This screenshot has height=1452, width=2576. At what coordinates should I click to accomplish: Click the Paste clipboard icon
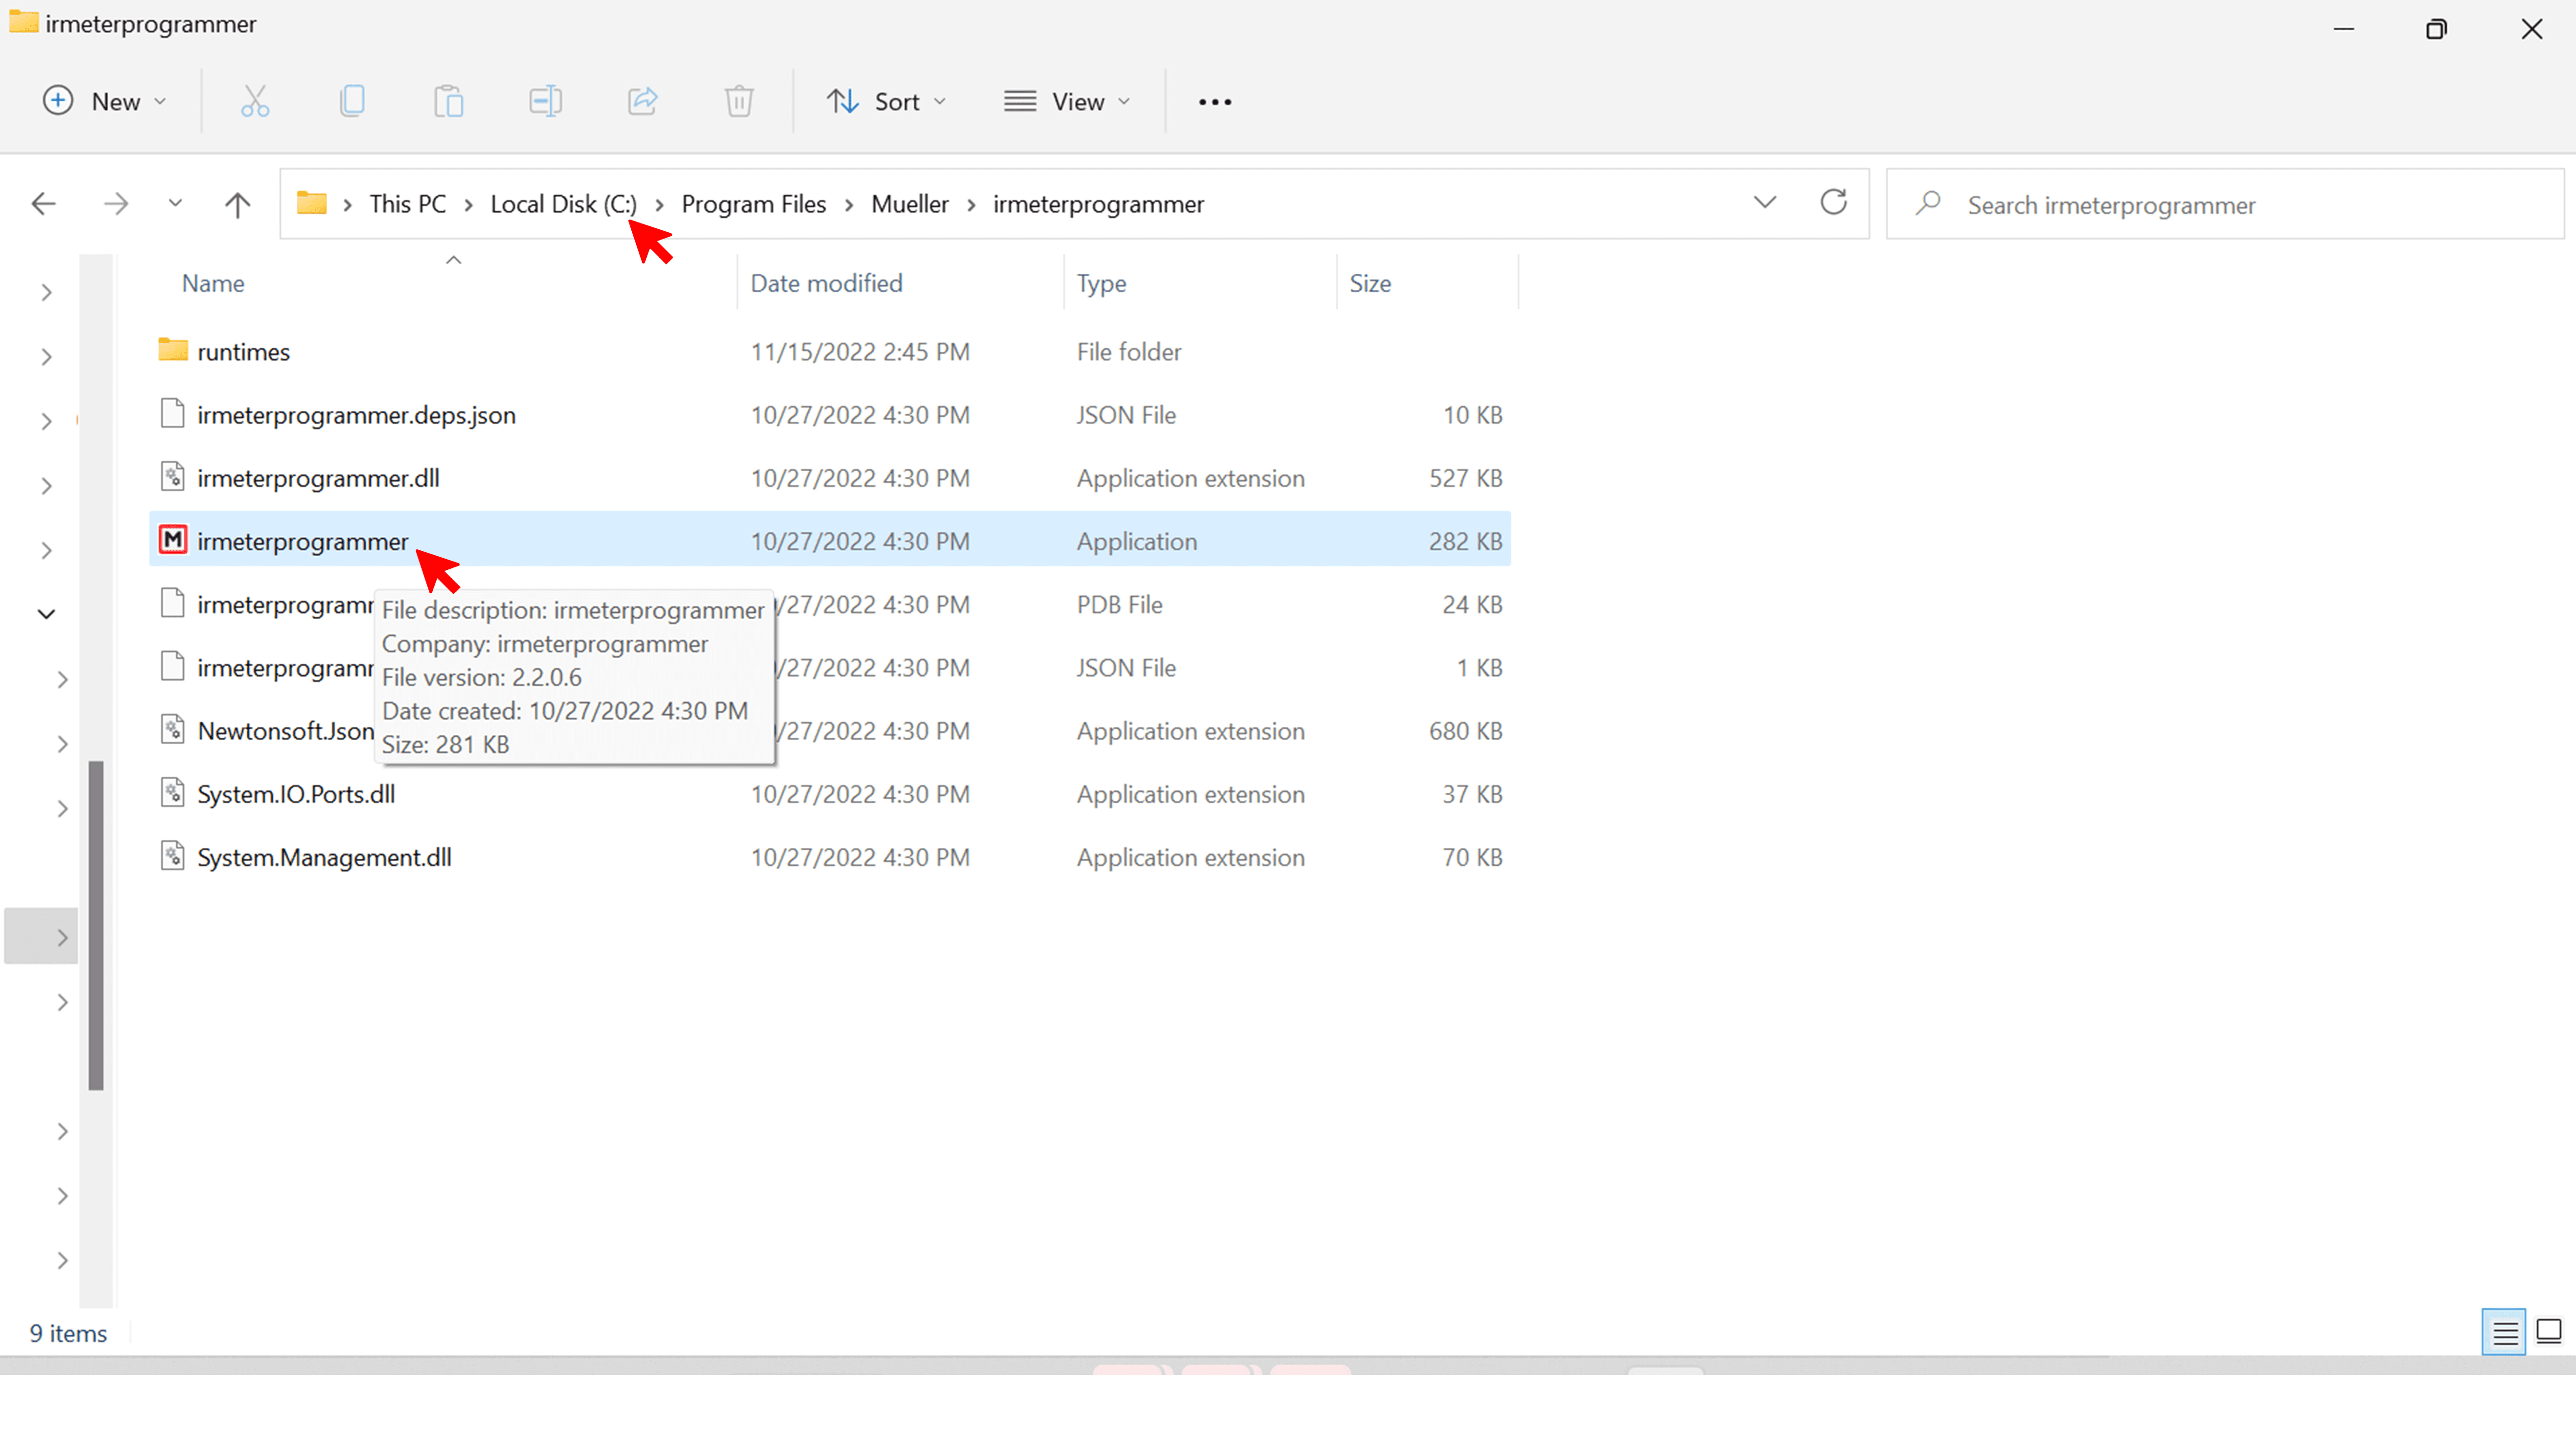(449, 101)
